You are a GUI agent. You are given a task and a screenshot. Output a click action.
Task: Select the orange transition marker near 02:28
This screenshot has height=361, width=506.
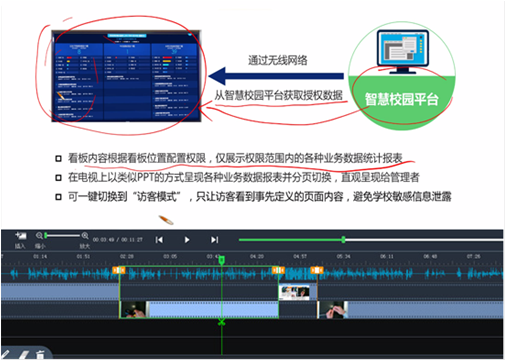pos(119,270)
